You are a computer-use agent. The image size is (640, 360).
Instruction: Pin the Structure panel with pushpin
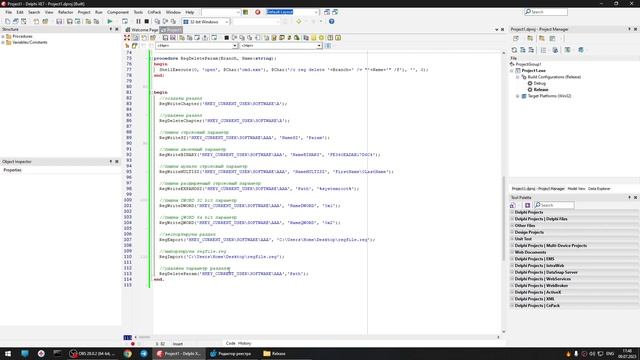(111, 29)
